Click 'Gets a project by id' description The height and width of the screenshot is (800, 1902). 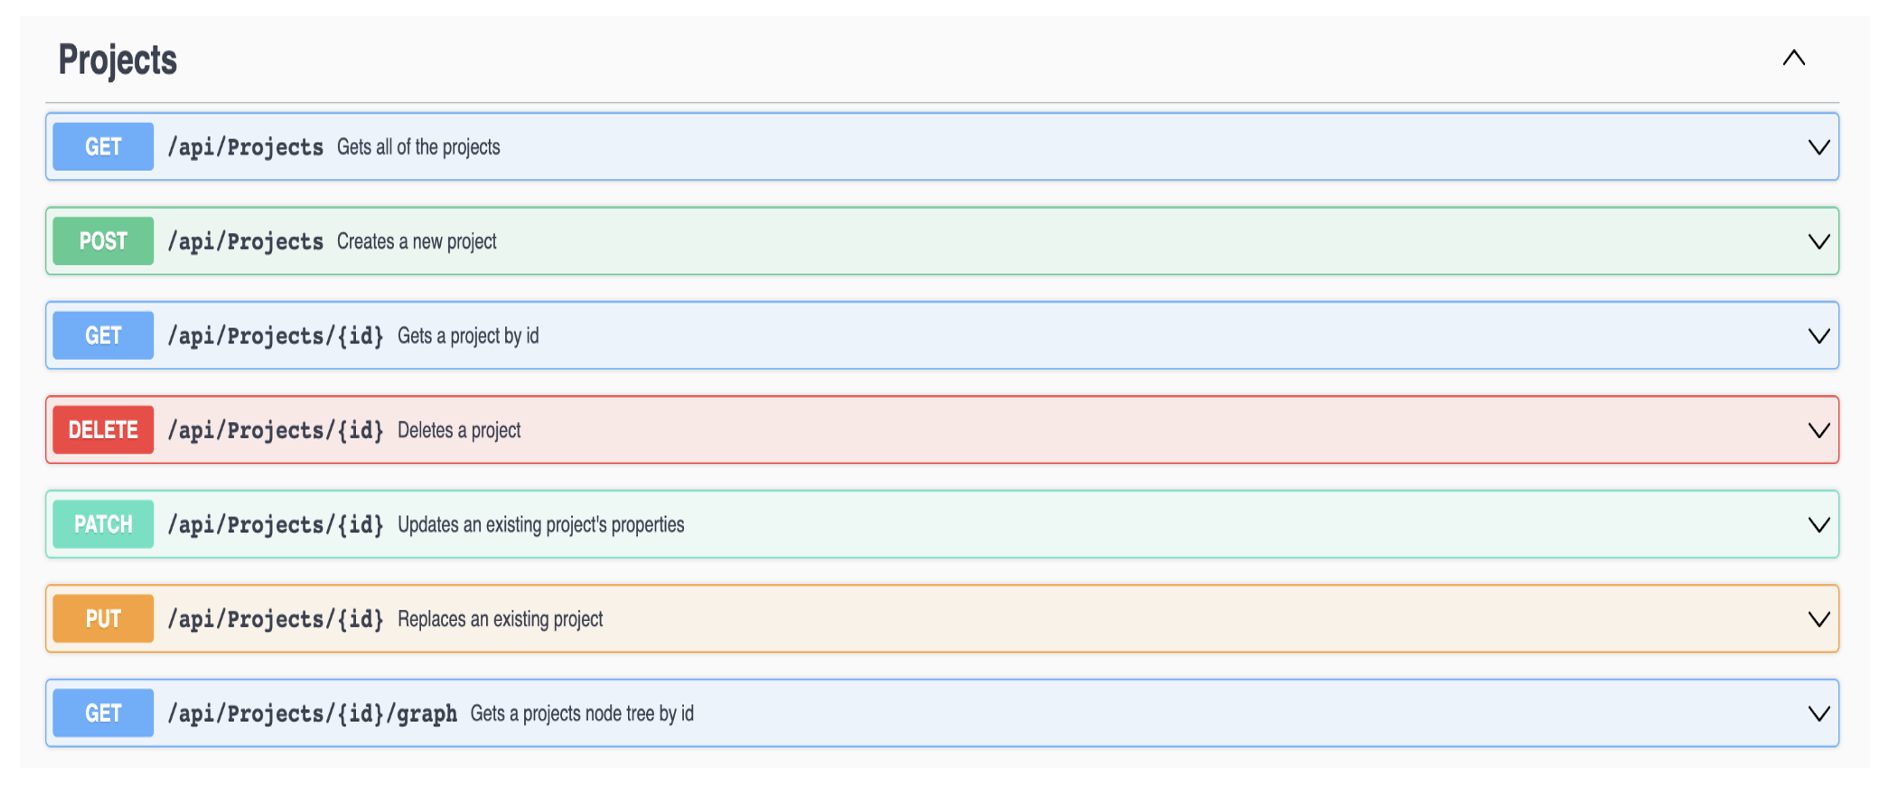click(x=468, y=336)
